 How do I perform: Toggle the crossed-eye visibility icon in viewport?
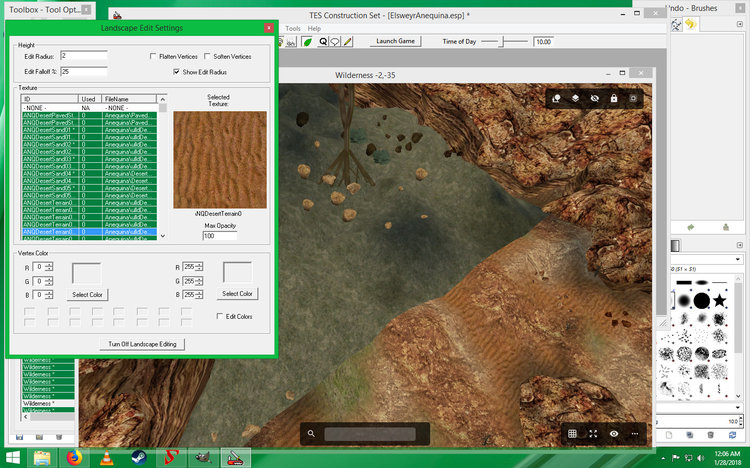pyautogui.click(x=595, y=98)
